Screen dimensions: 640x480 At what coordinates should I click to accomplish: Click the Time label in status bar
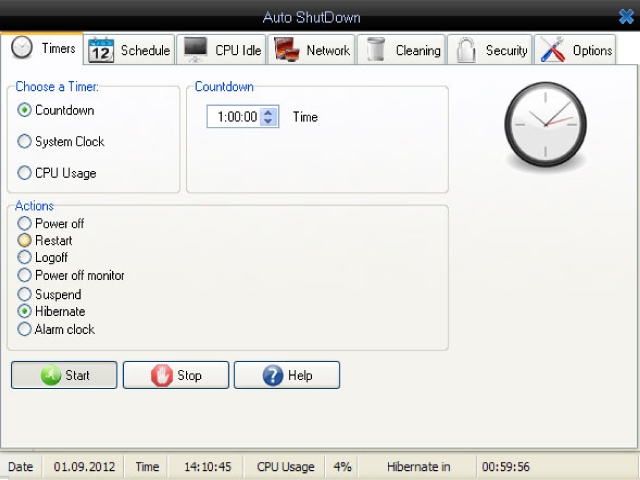(x=147, y=467)
